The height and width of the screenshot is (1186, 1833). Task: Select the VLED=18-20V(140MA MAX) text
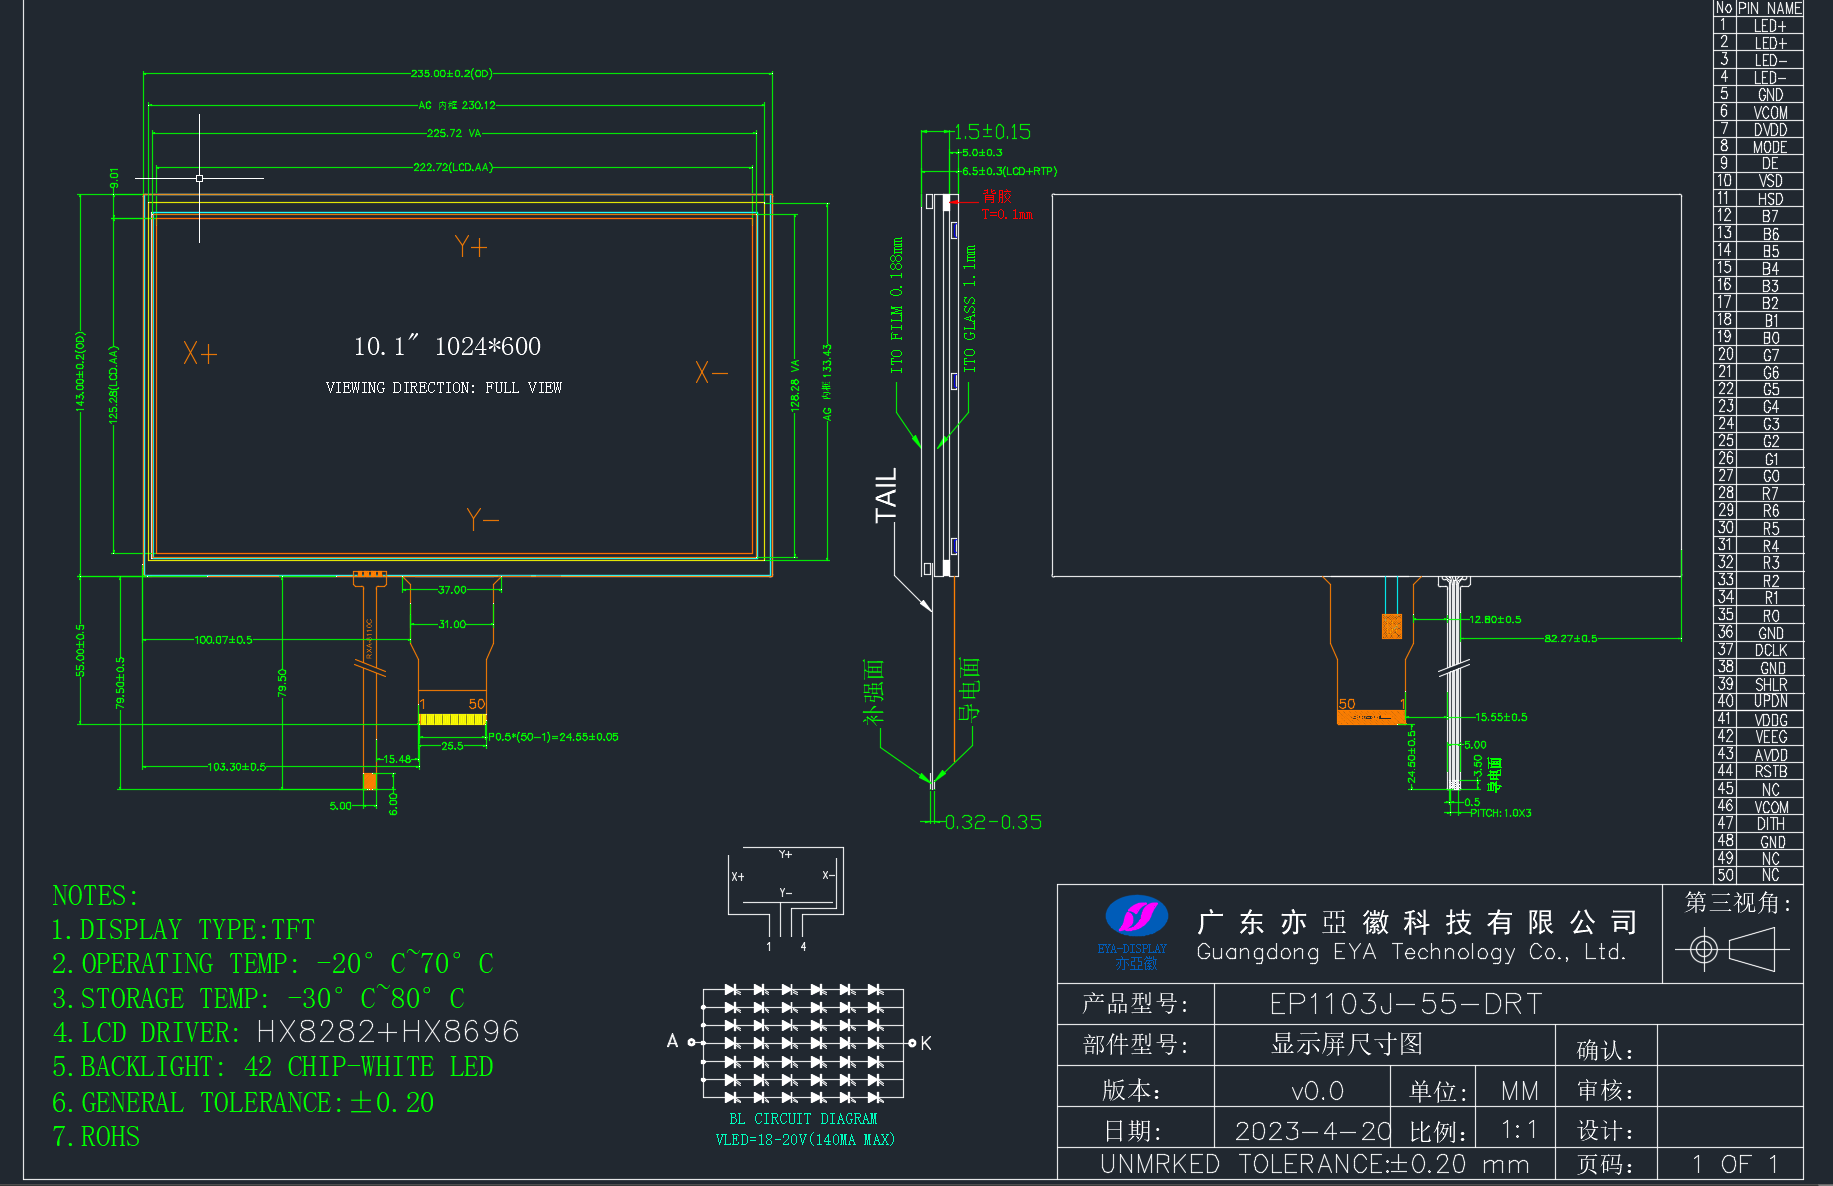[x=805, y=1140]
